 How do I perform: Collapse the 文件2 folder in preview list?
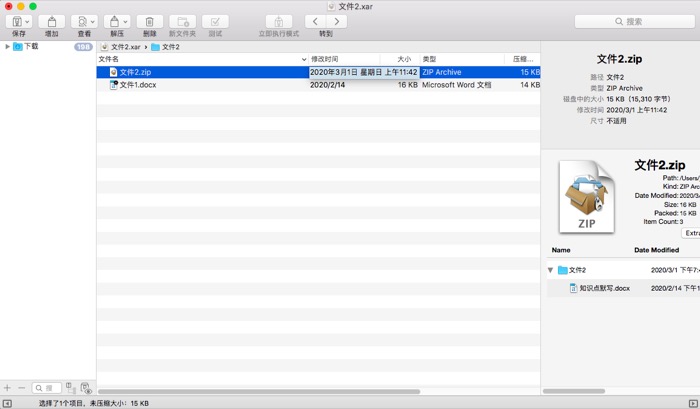coord(550,270)
